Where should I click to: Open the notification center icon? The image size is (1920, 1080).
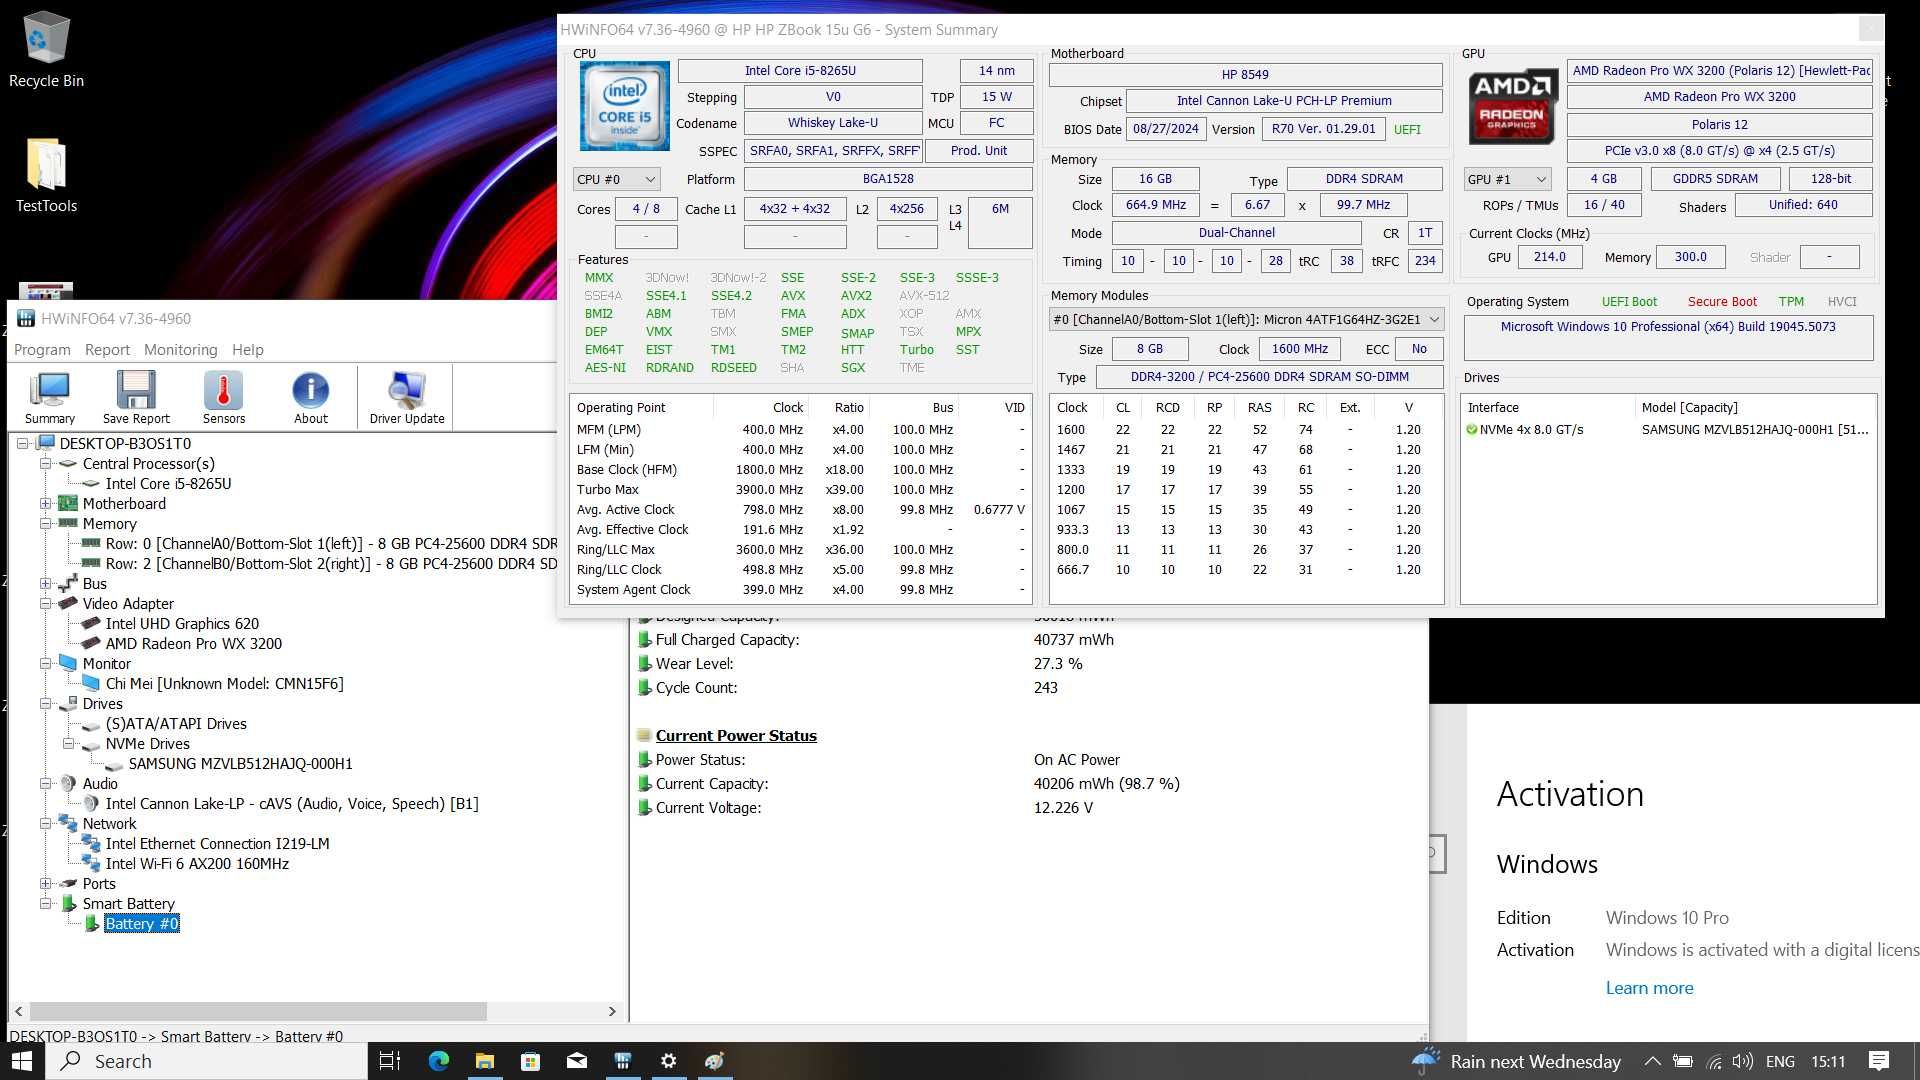(1879, 1061)
